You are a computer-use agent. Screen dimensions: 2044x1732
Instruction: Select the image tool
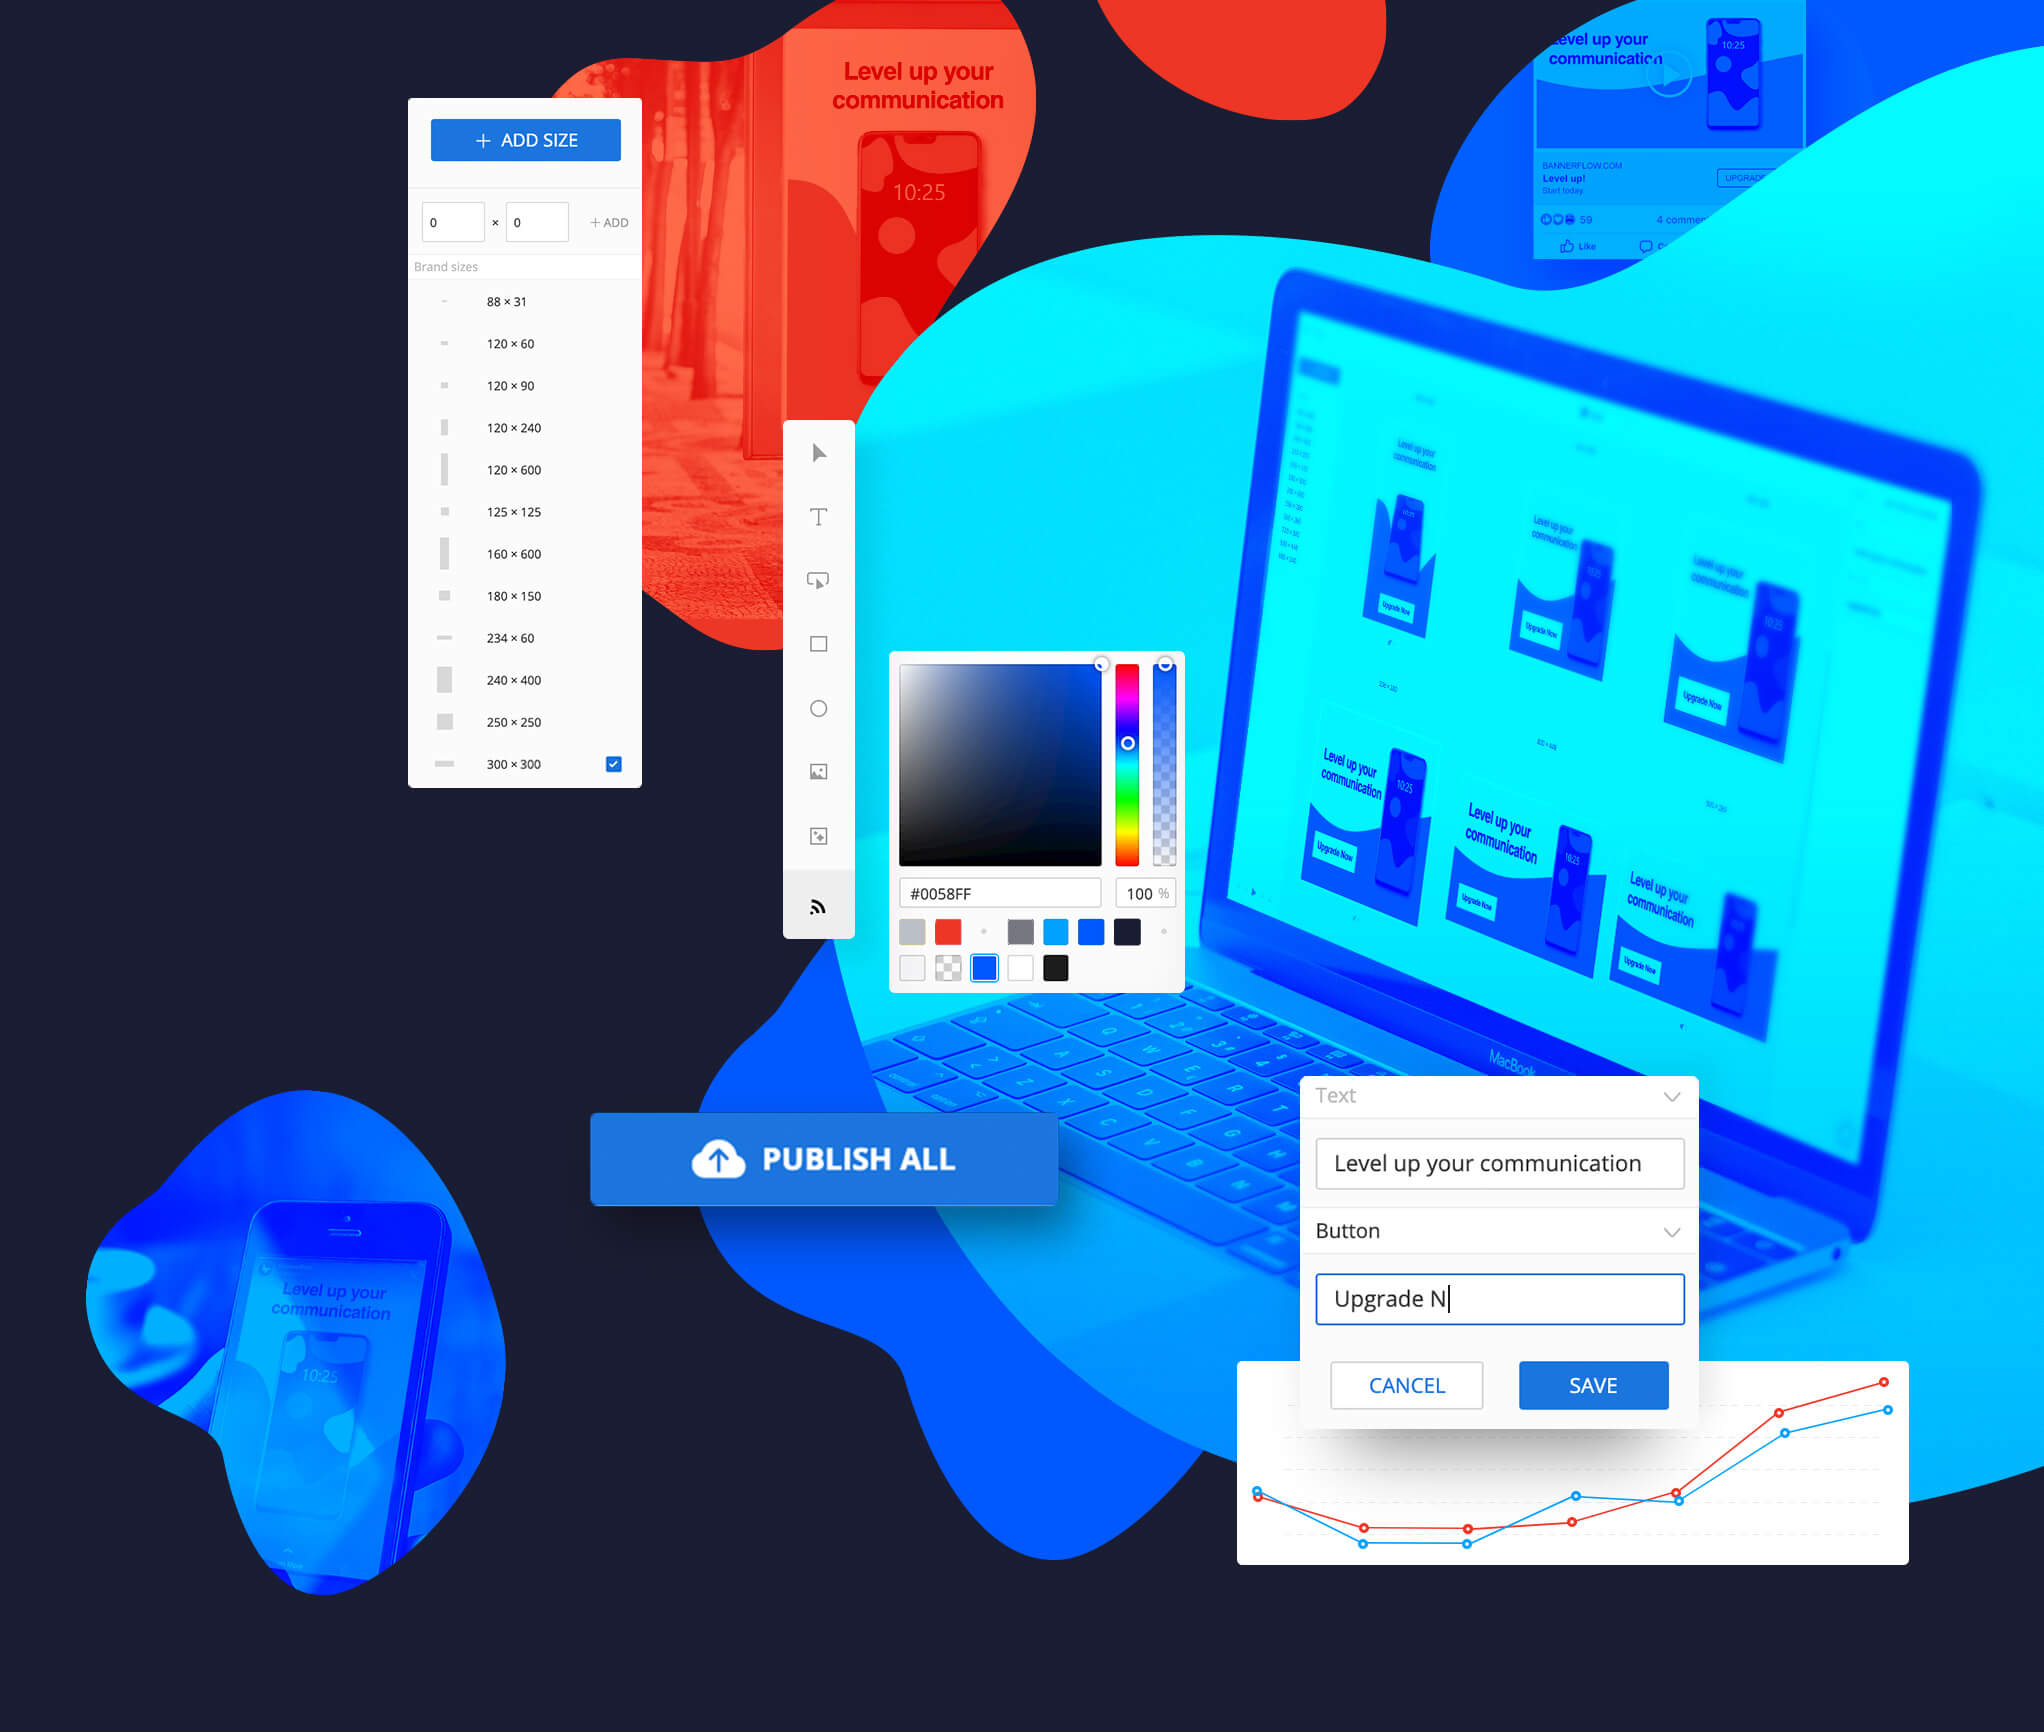821,771
